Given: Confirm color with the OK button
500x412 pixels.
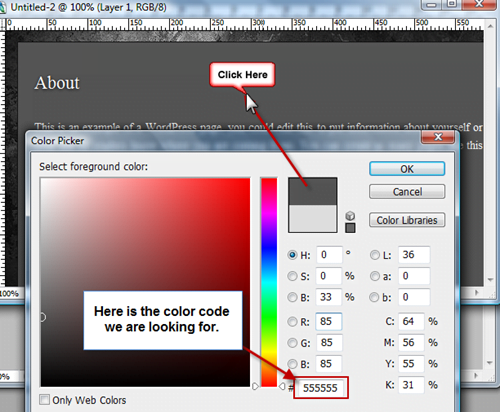Looking at the screenshot, I should 407,169.
